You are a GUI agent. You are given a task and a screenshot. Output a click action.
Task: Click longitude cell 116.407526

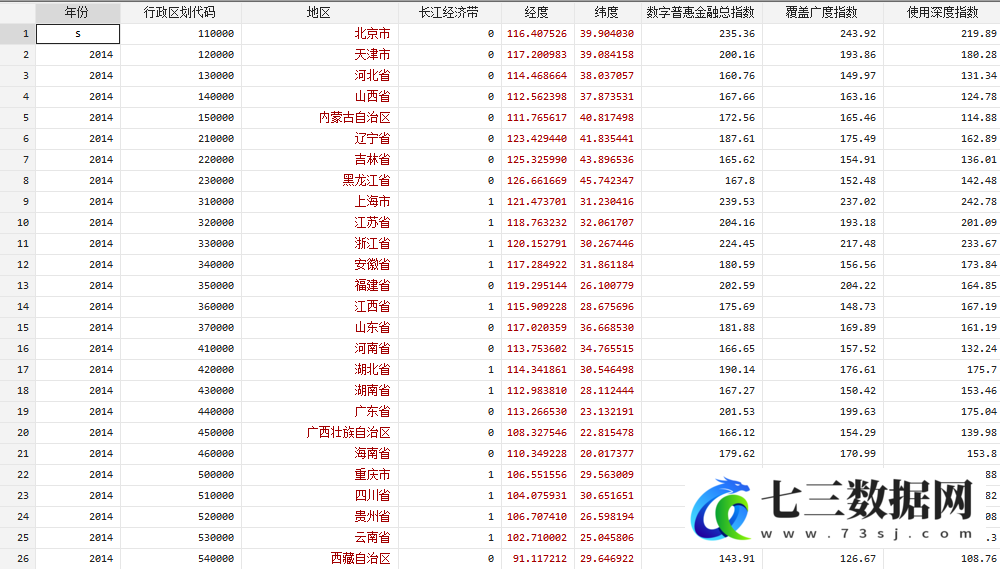(536, 33)
